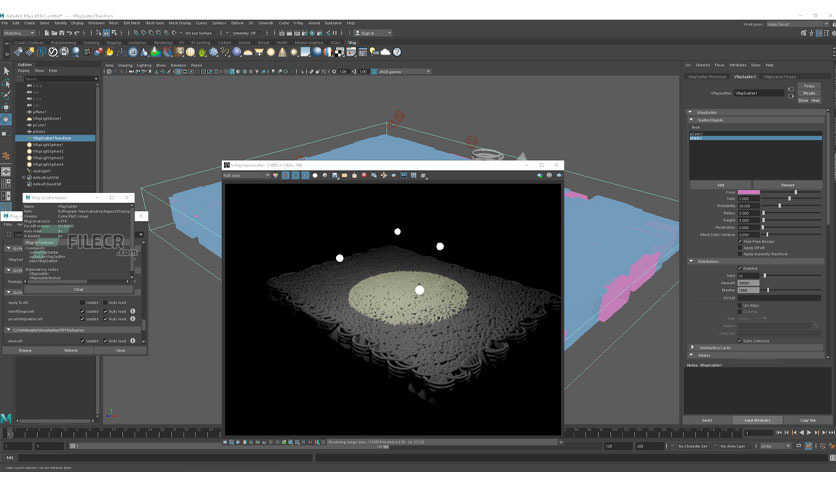The image size is (836, 484).
Task: Select VRayScatter1Transform in the Outliner
Action: pyautogui.click(x=55, y=138)
